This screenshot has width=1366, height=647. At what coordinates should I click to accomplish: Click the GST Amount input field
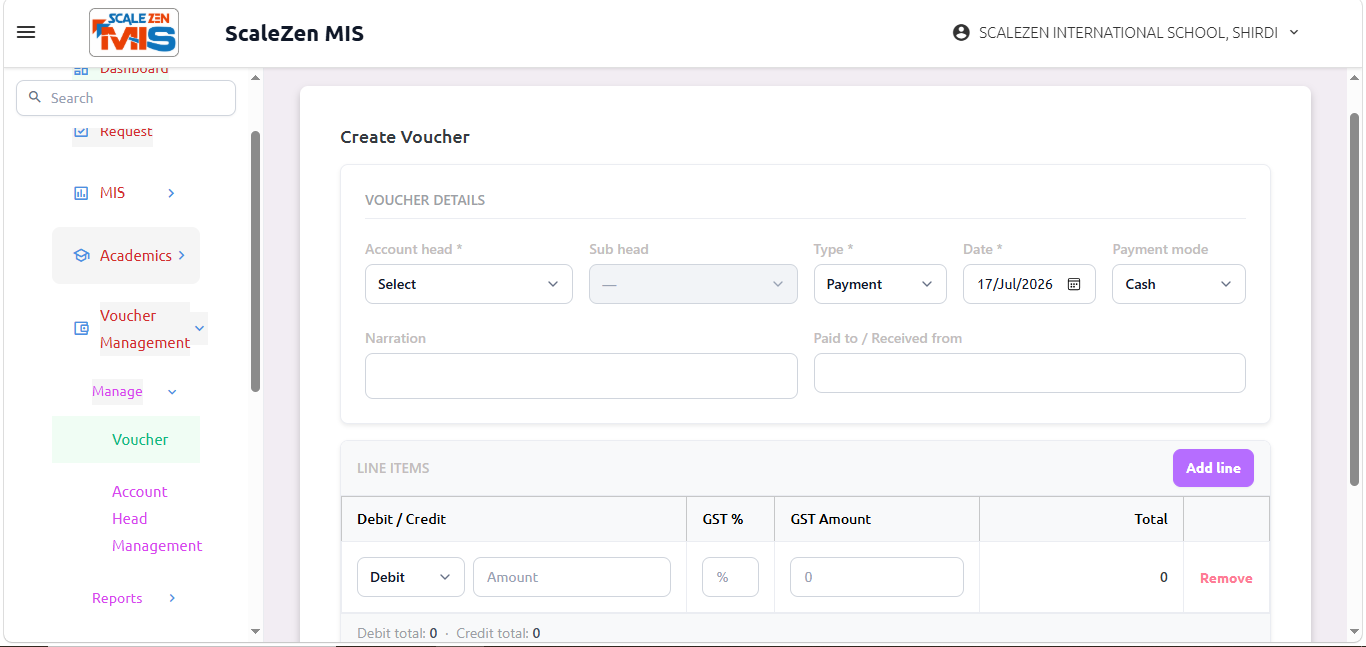tap(877, 577)
